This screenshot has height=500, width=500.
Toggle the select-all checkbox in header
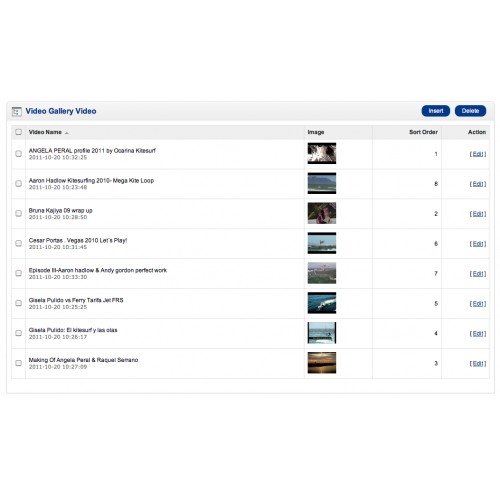coord(19,132)
